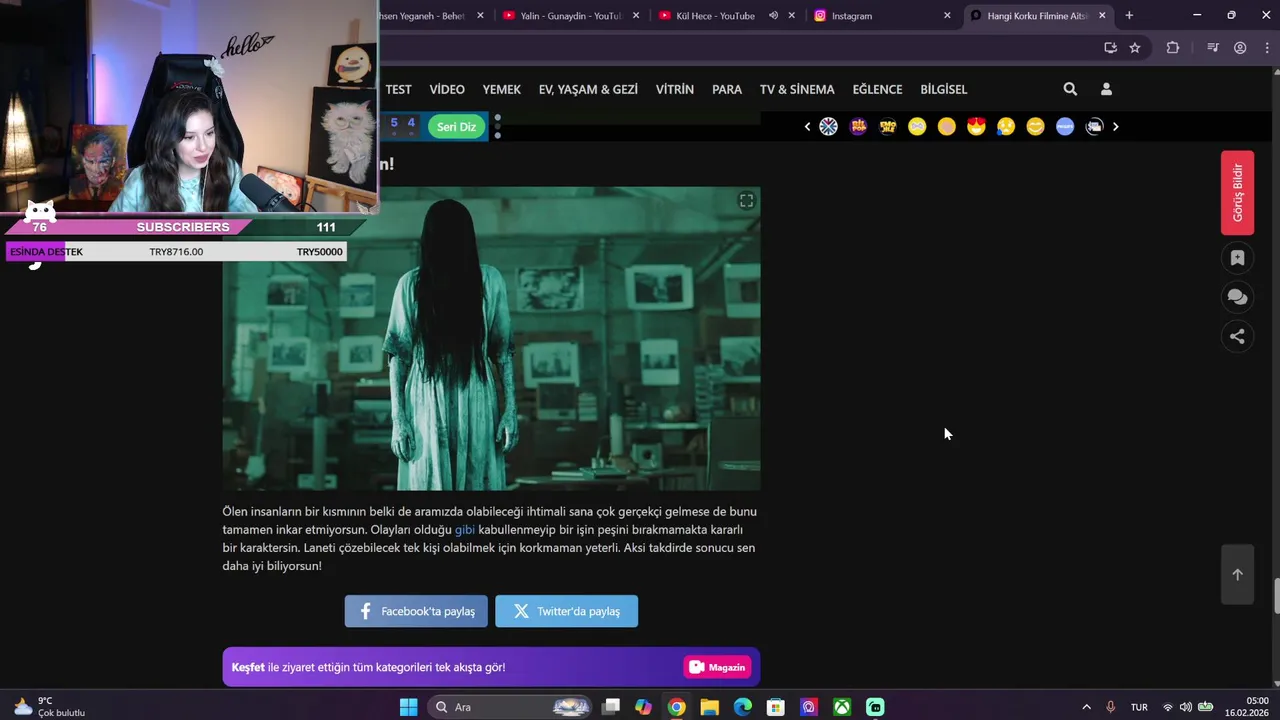
Task: Expand the image with fullscreen icon
Action: tap(746, 201)
